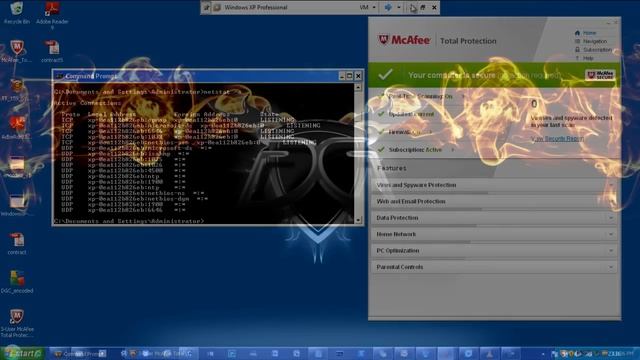Click the system tray clock
This screenshot has width=640, height=360.
(x=620, y=354)
